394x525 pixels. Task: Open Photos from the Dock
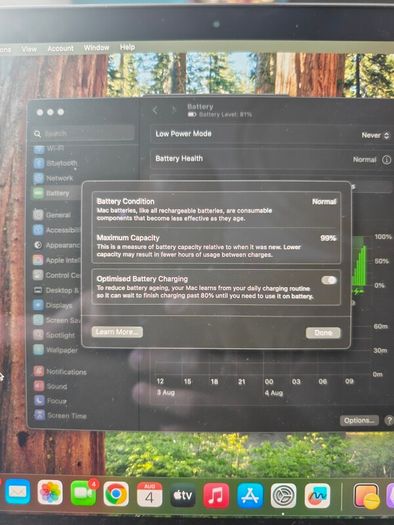[x=50, y=492]
